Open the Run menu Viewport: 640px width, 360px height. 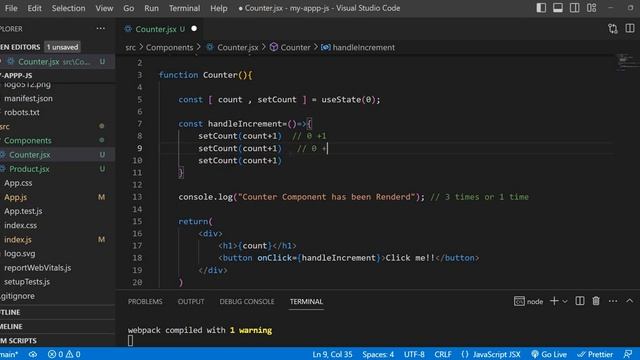151,8
